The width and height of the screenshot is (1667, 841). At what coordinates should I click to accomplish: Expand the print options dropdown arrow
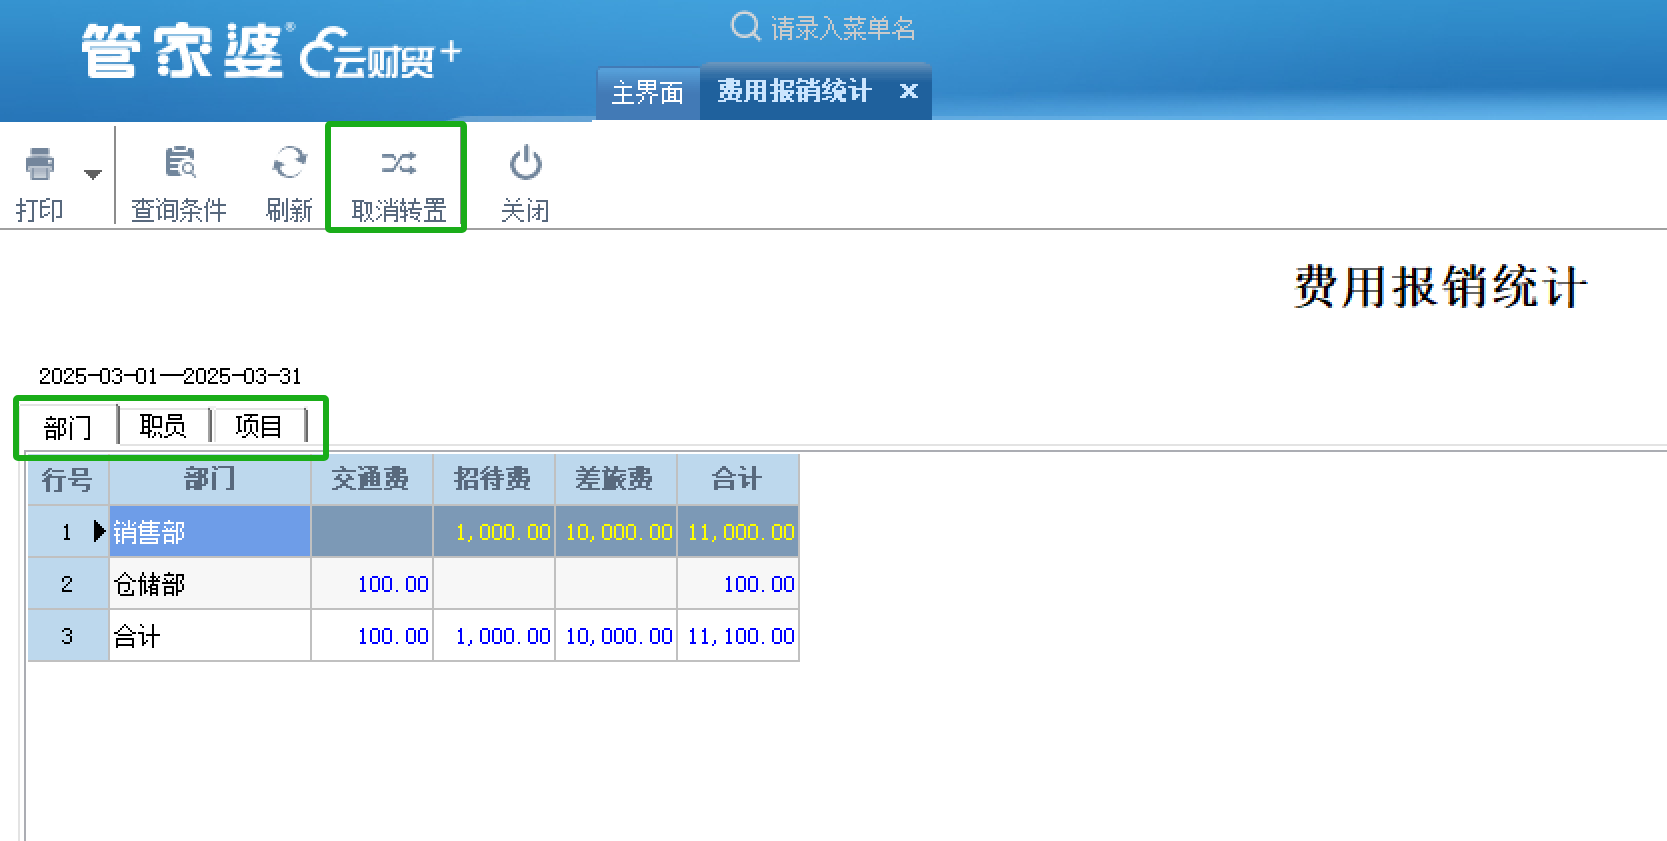(x=93, y=175)
